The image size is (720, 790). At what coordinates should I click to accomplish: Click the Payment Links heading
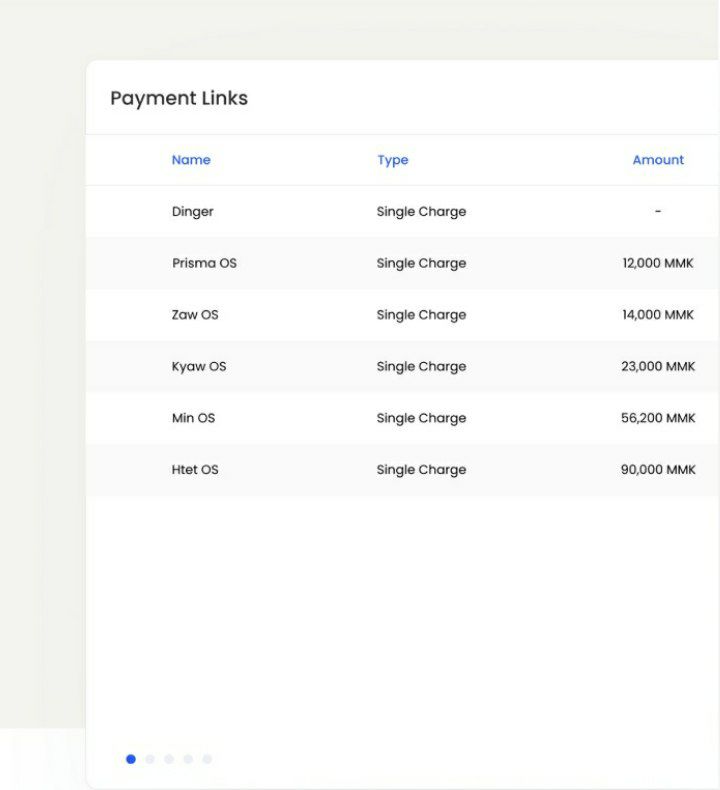pyautogui.click(x=179, y=98)
